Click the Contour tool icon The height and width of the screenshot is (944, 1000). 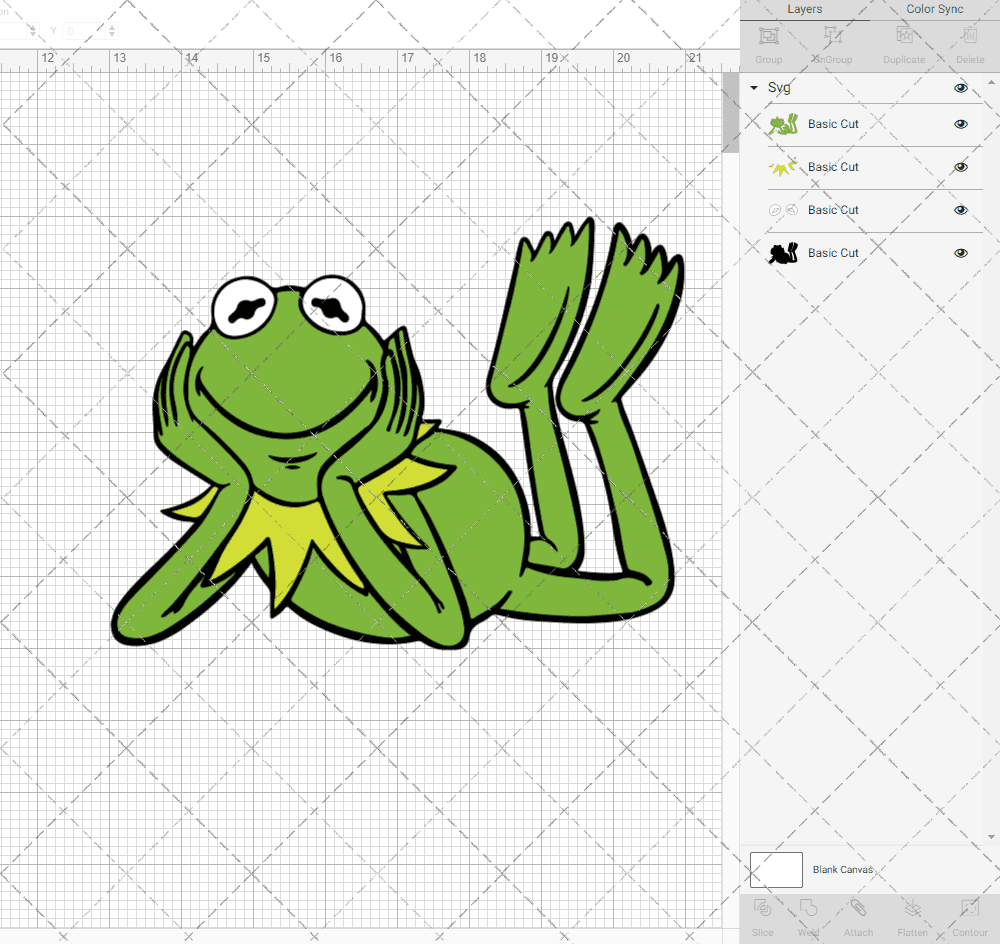point(969,908)
